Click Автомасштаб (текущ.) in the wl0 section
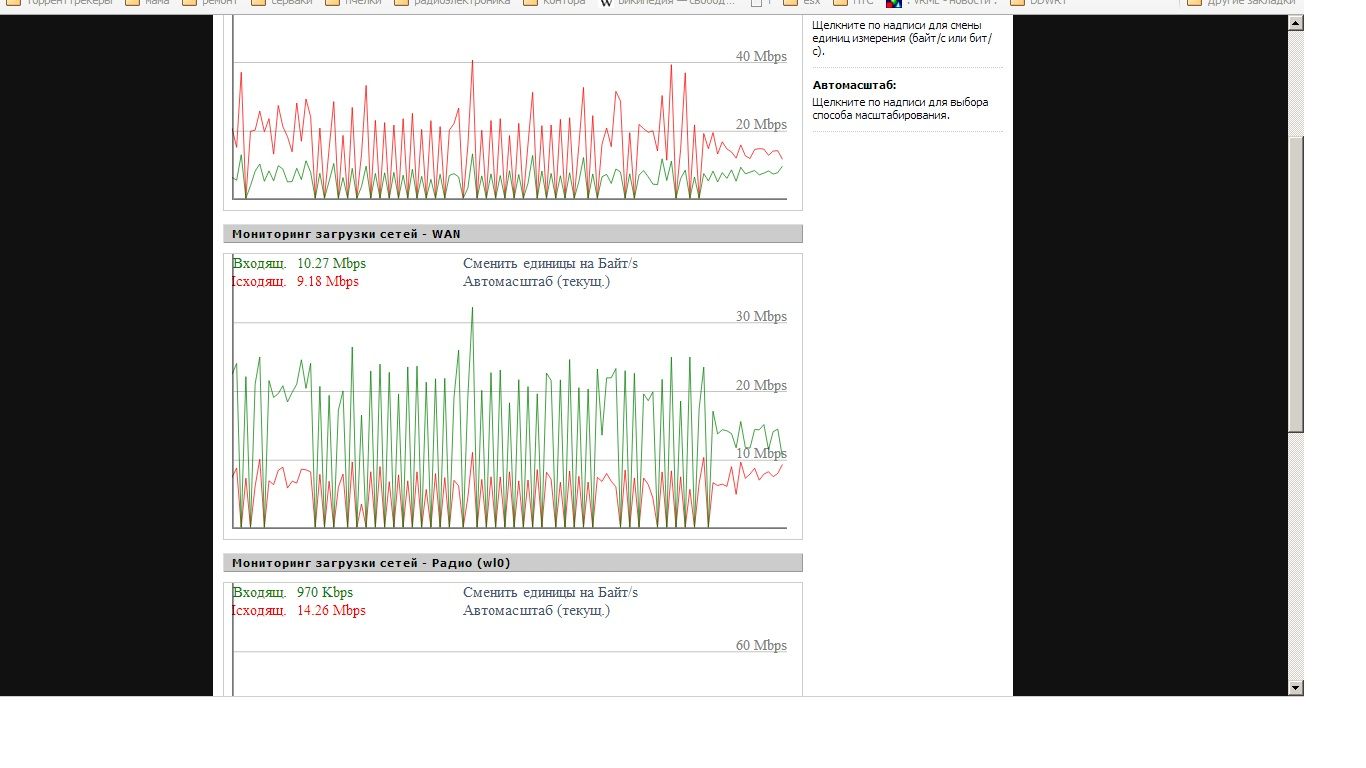Viewport: 1366px width, 768px height. (x=536, y=611)
